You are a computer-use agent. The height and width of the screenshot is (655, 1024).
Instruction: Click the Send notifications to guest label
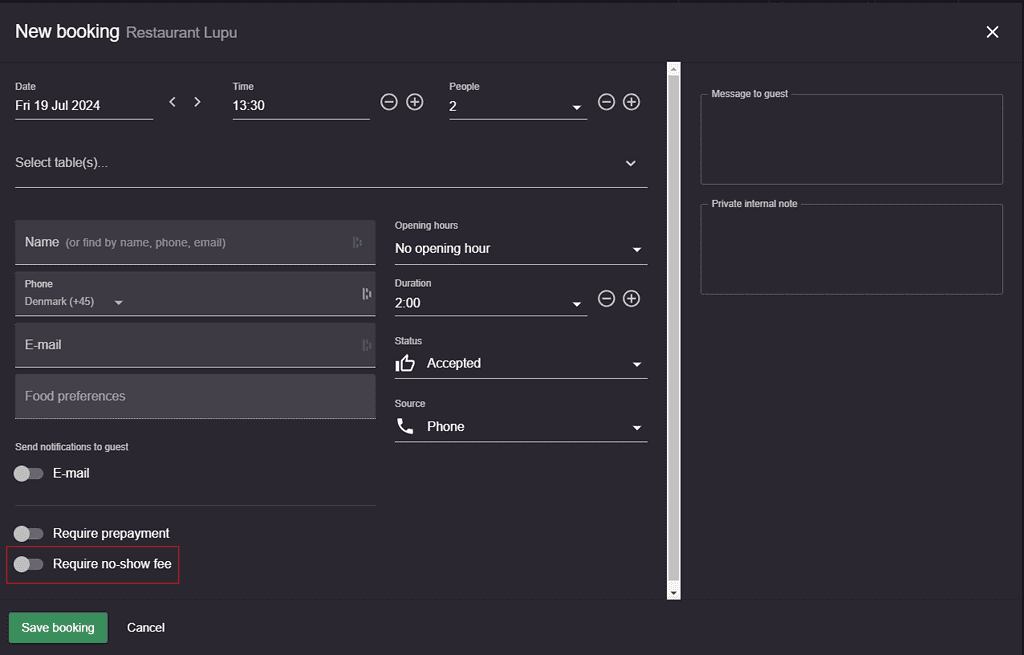72,447
